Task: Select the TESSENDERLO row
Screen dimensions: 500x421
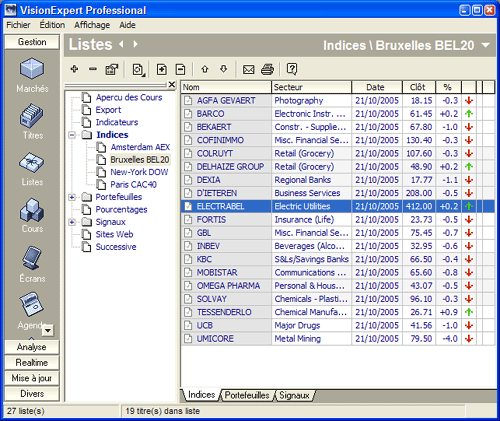Action: coord(338,312)
